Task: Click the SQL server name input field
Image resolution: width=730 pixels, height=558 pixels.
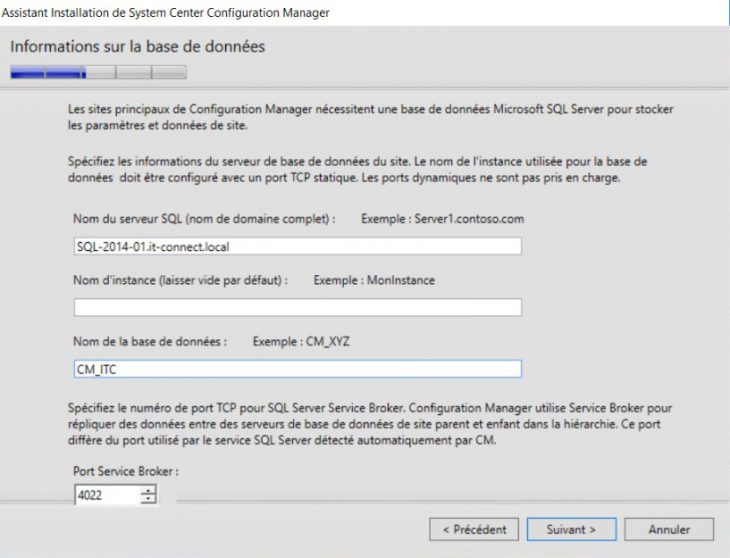Action: (x=297, y=246)
